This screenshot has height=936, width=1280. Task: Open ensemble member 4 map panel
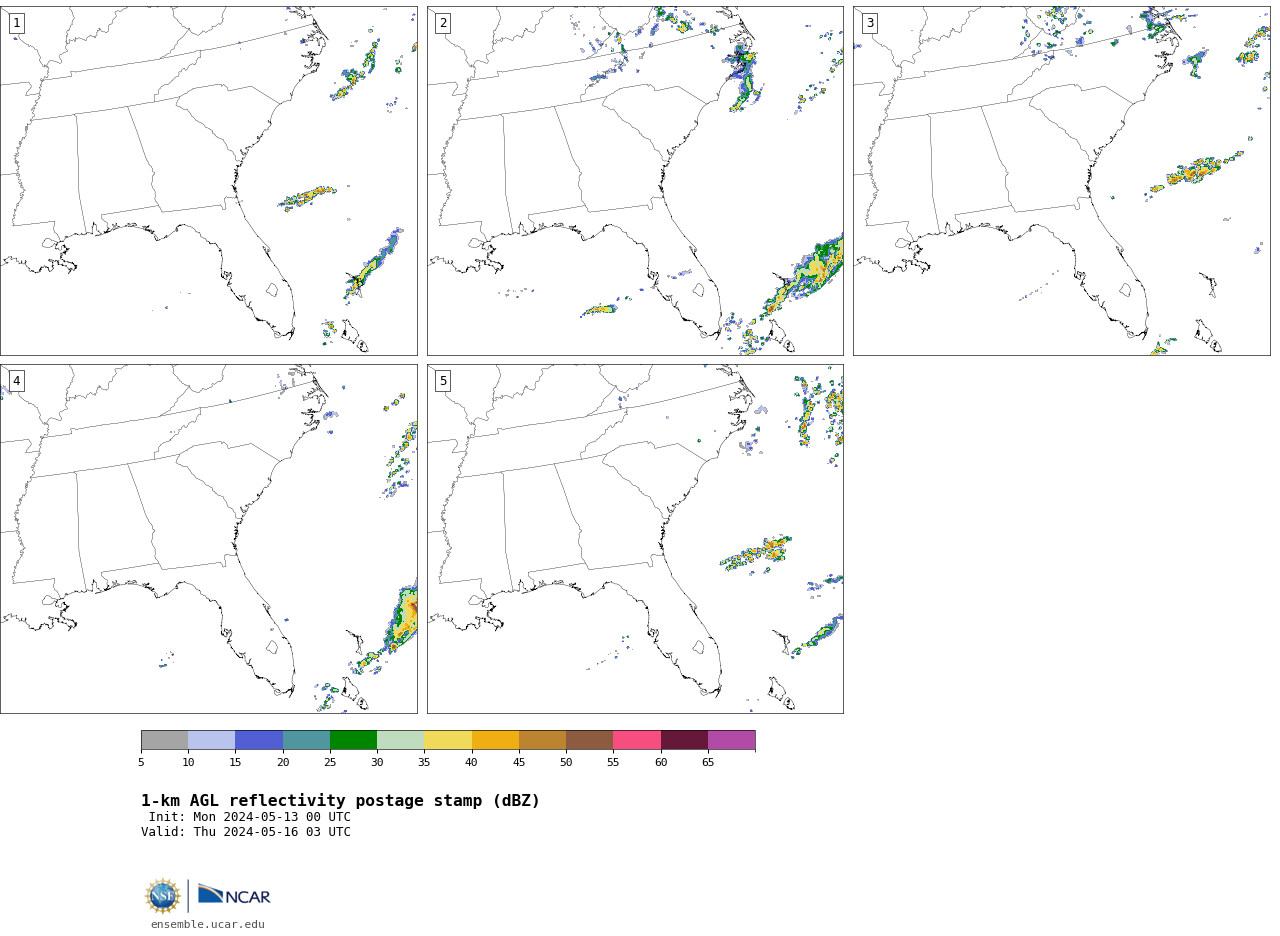(x=209, y=539)
